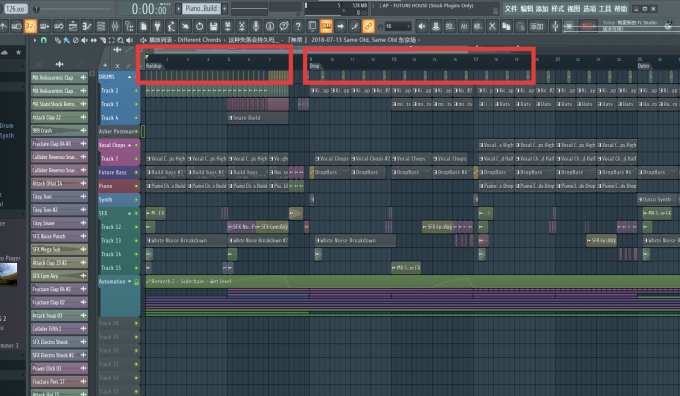Select the playlist zoom magnifier tool

[x=120, y=40]
